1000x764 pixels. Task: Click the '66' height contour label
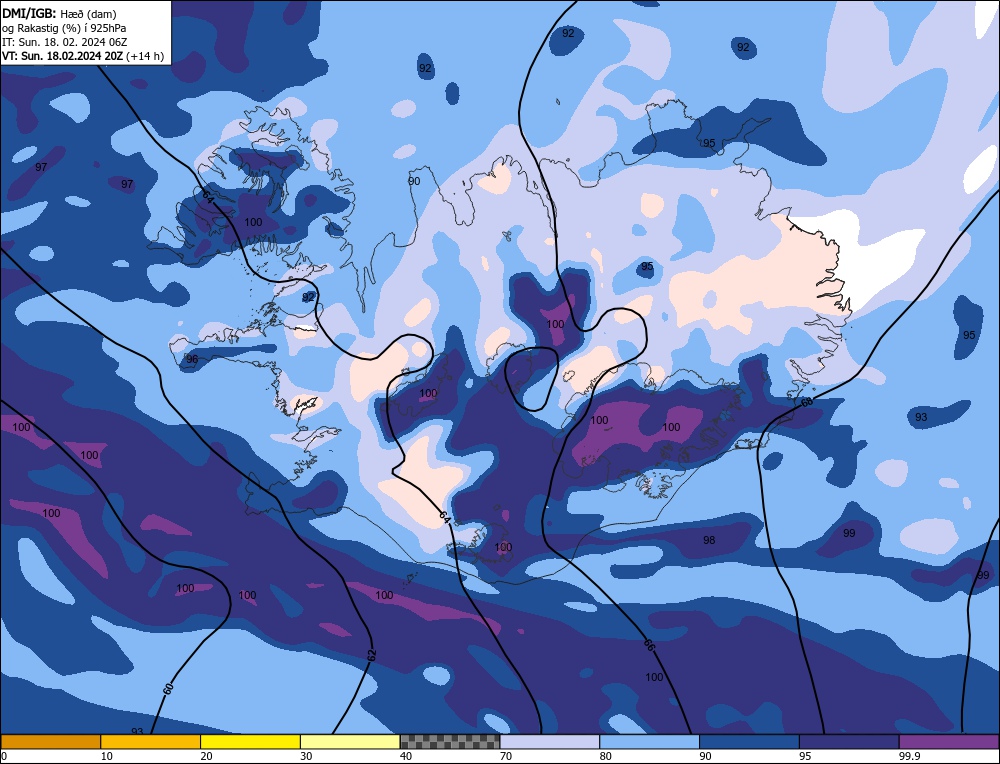(649, 645)
